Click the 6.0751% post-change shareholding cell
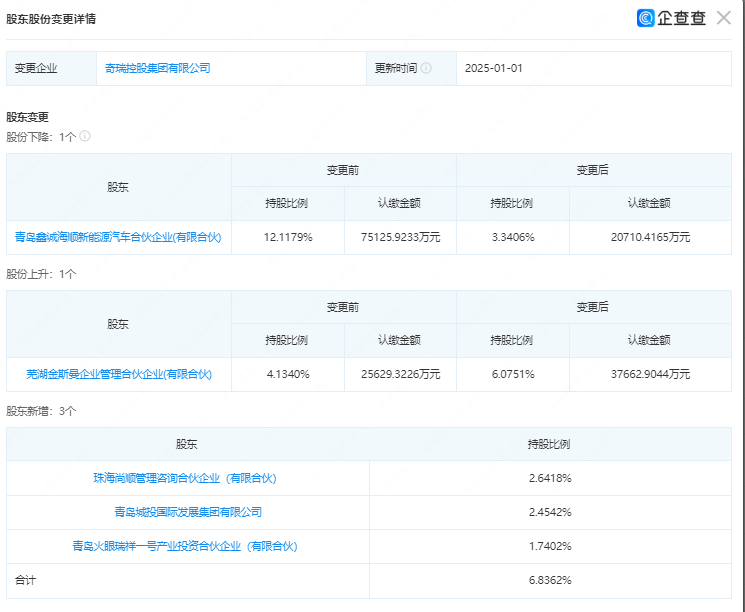 pos(512,374)
